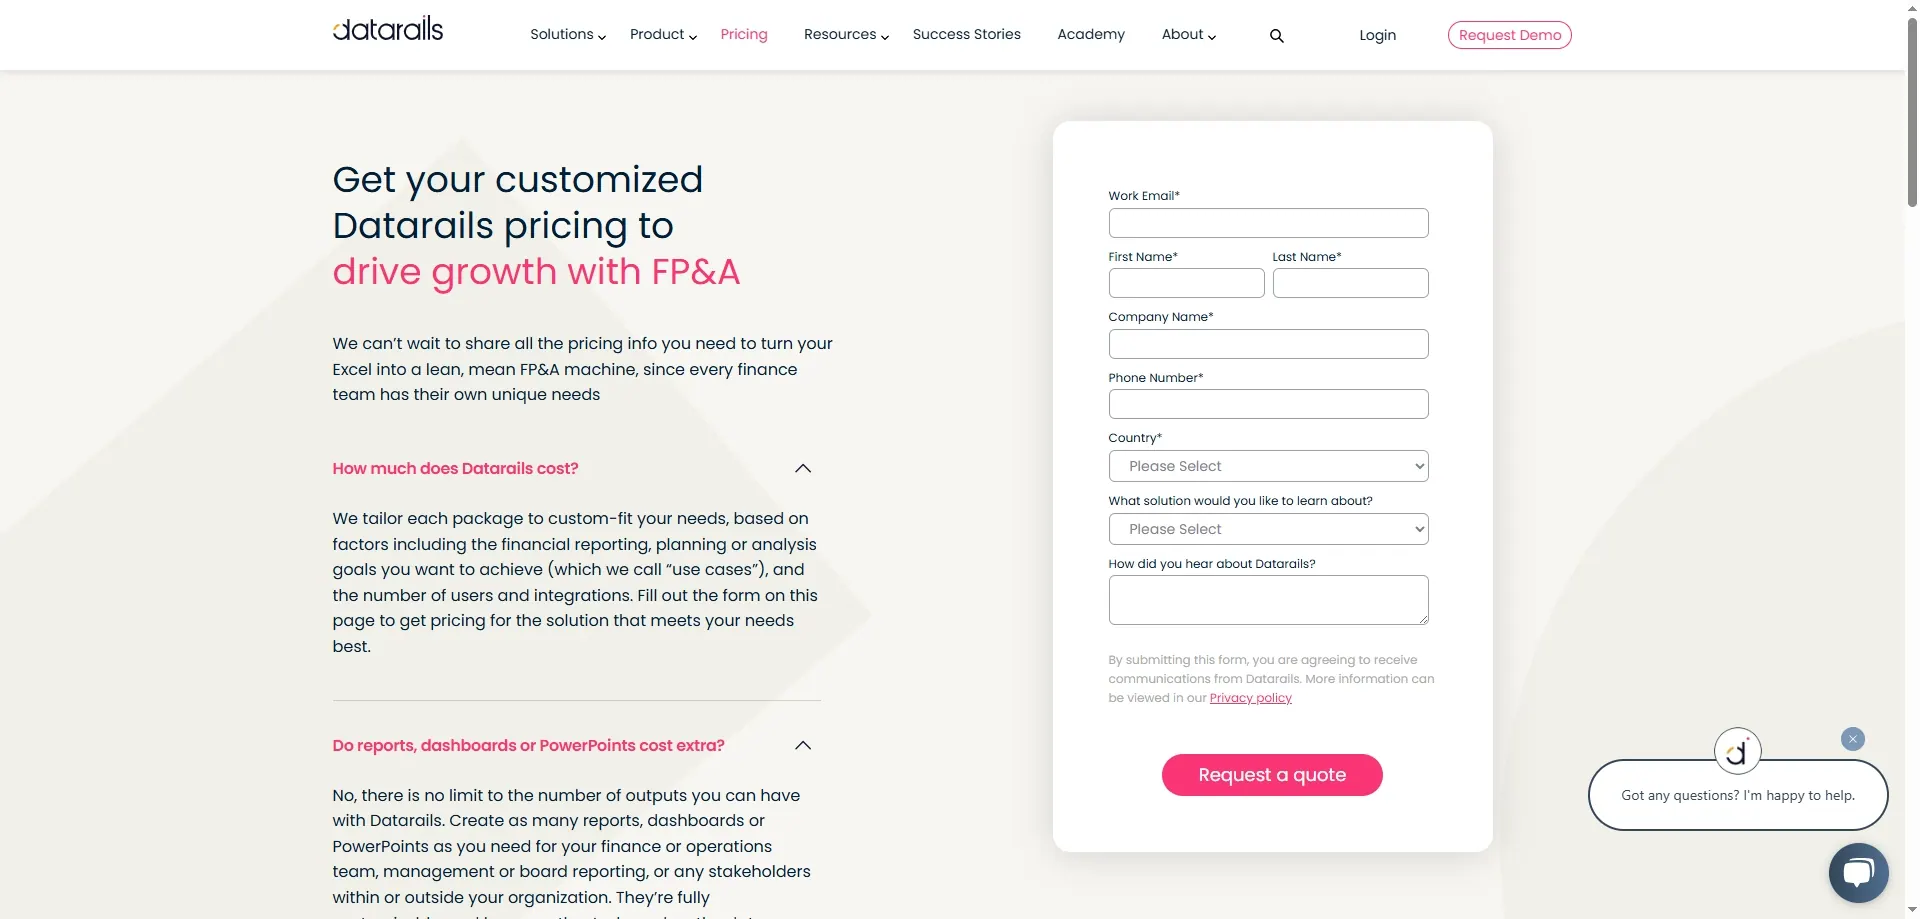
Task: Open the site search magnifier icon
Action: point(1276,36)
